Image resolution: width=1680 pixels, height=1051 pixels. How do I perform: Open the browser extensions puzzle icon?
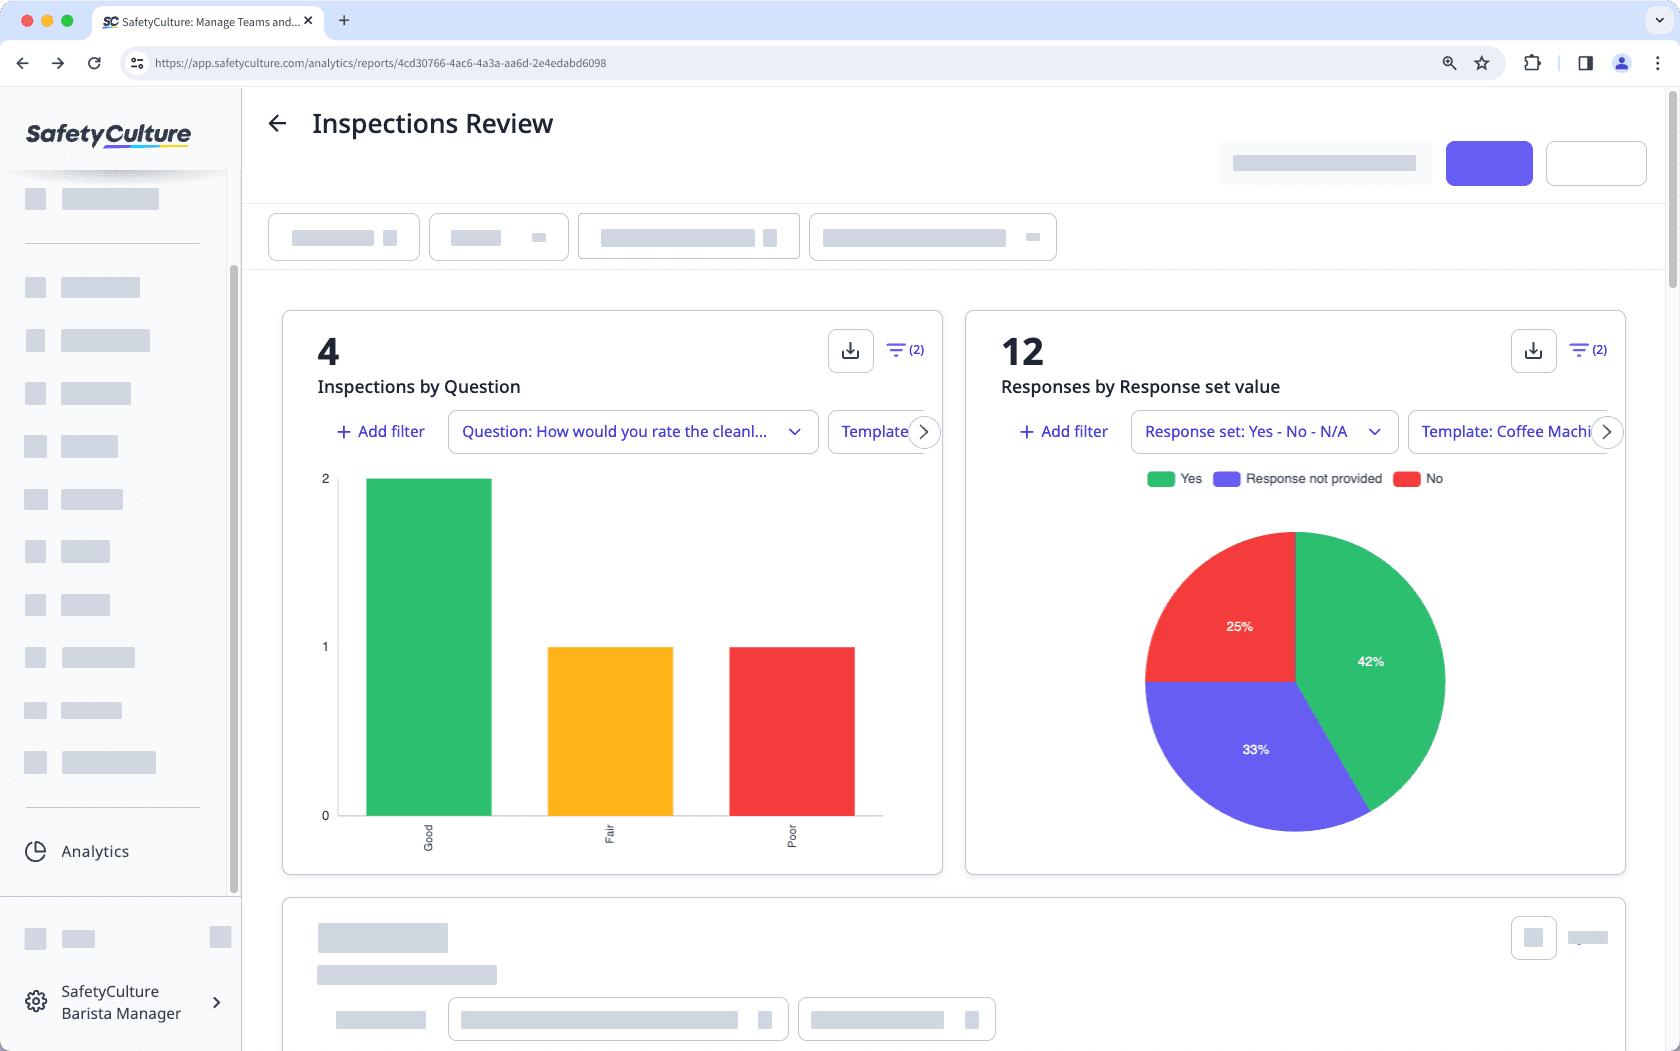[x=1532, y=62]
